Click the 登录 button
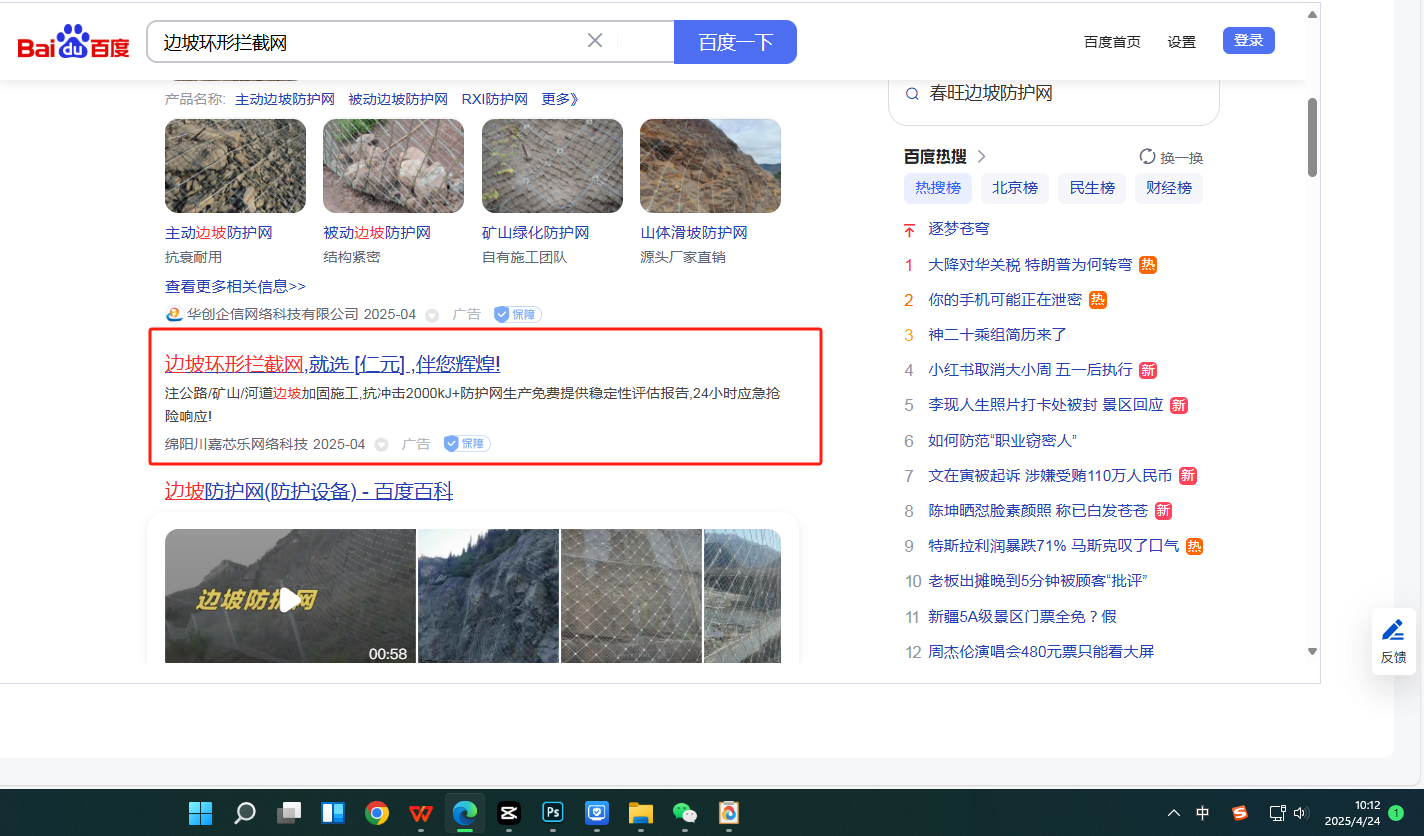 click(x=1249, y=41)
